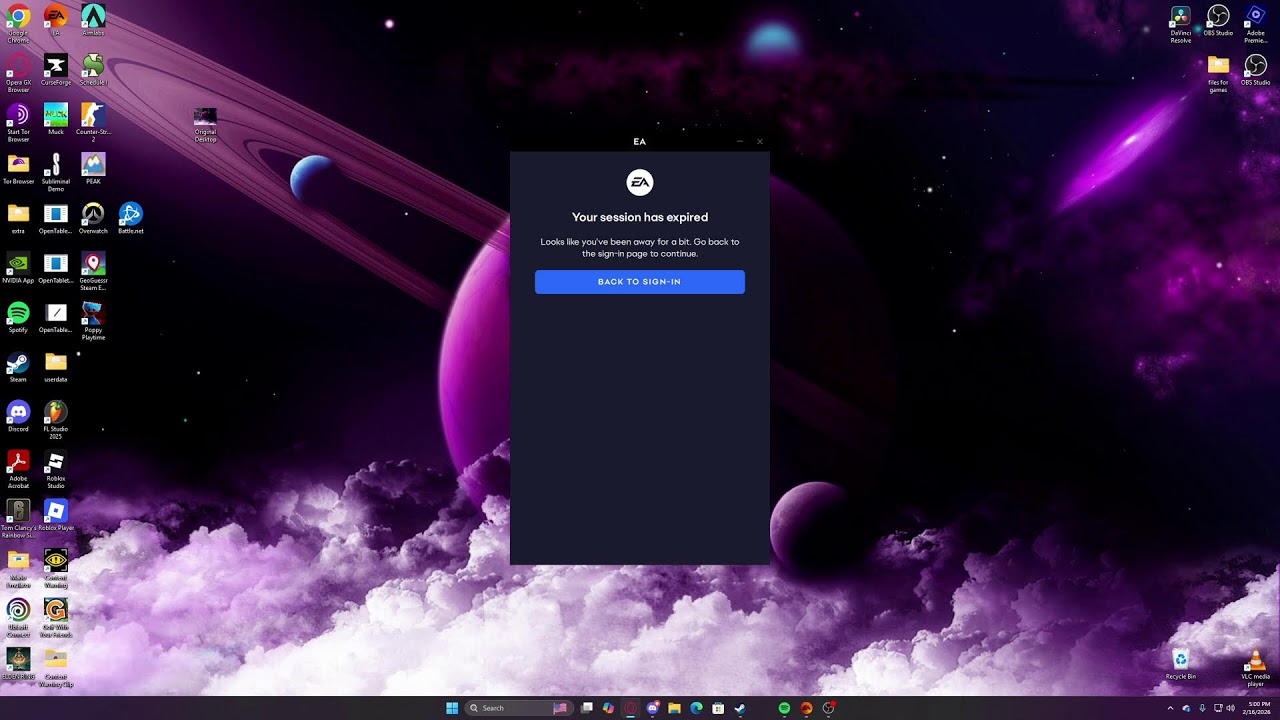Screen dimensions: 1280x720
Task: Click the taskbar Search box
Action: point(520,708)
